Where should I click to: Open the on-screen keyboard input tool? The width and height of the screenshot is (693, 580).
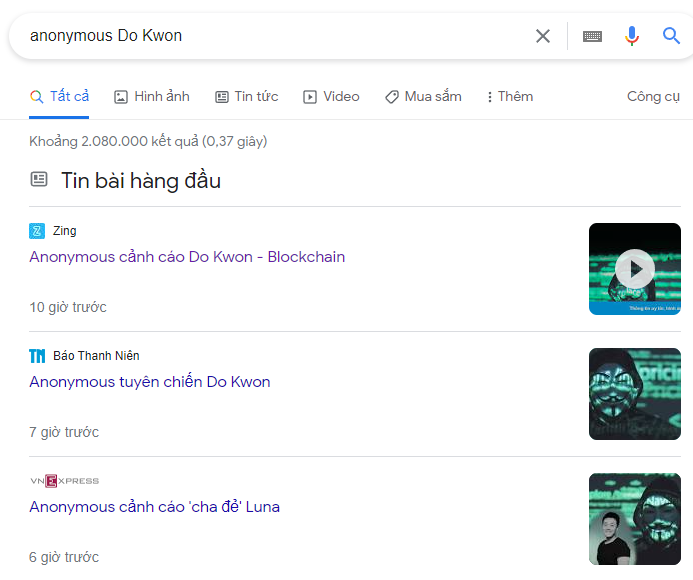[x=592, y=36]
